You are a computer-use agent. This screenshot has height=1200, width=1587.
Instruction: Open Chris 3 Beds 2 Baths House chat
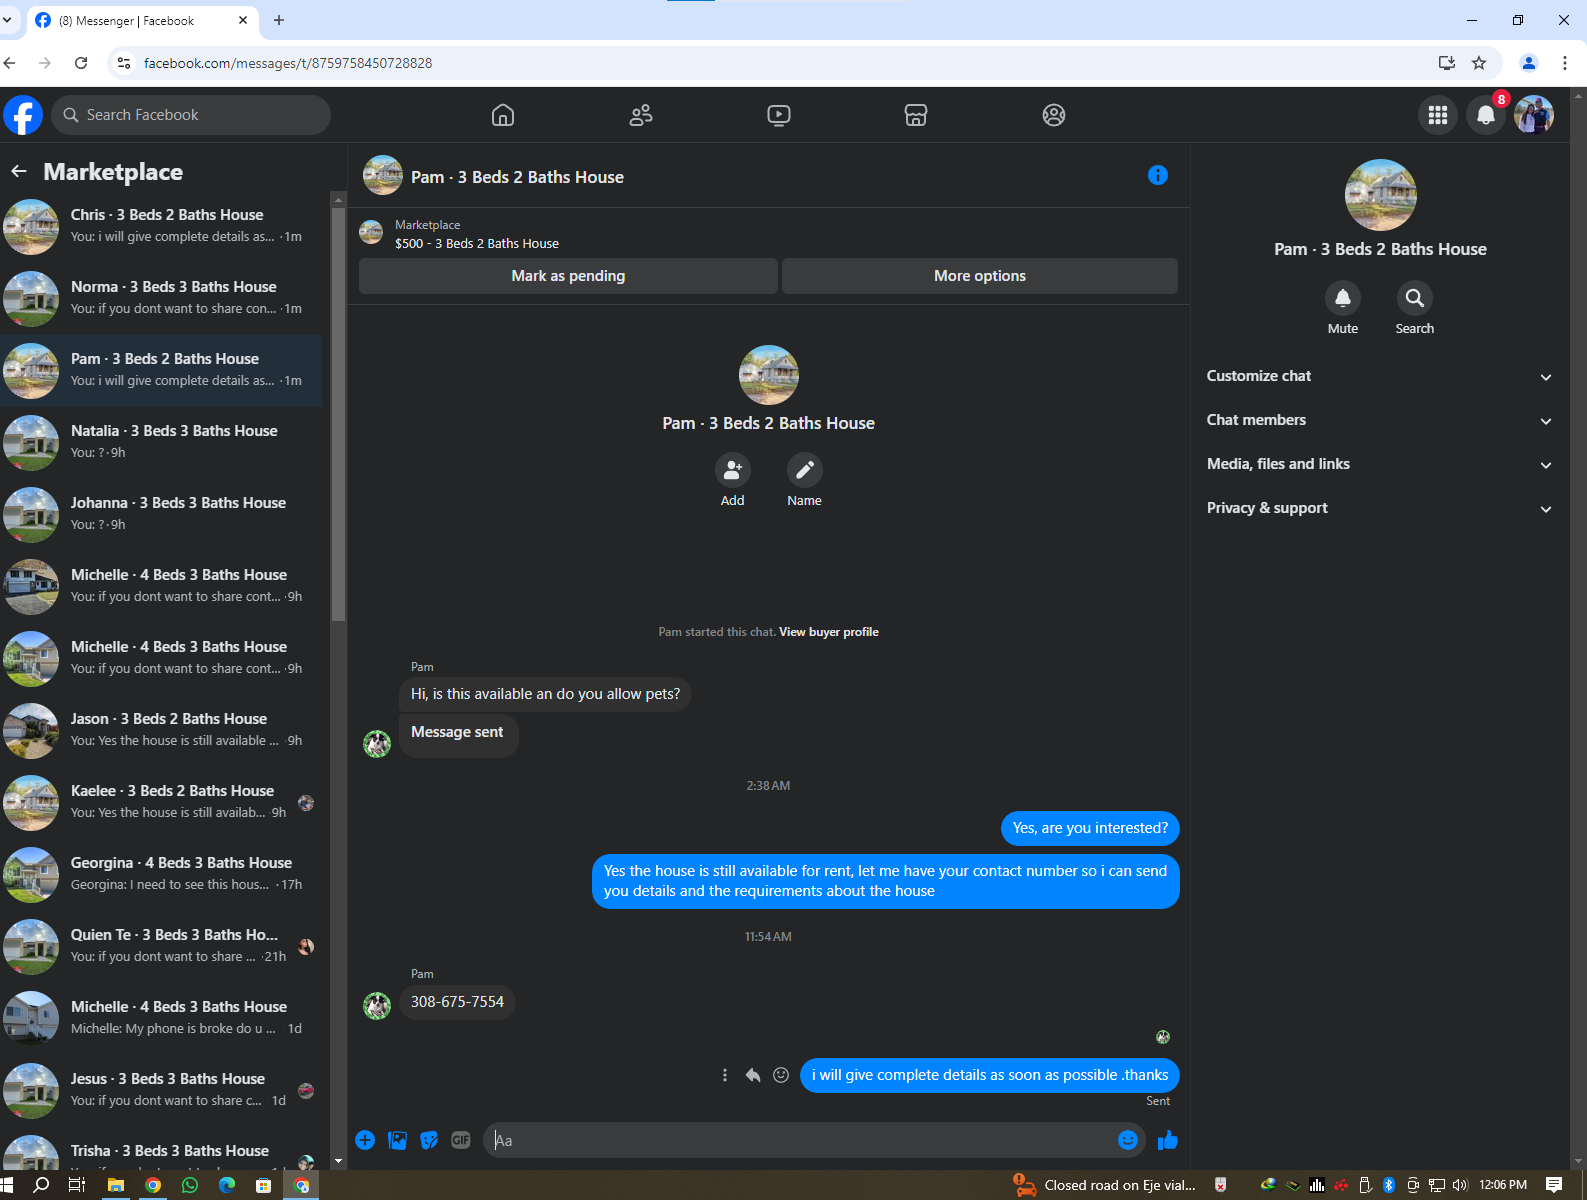point(162,227)
